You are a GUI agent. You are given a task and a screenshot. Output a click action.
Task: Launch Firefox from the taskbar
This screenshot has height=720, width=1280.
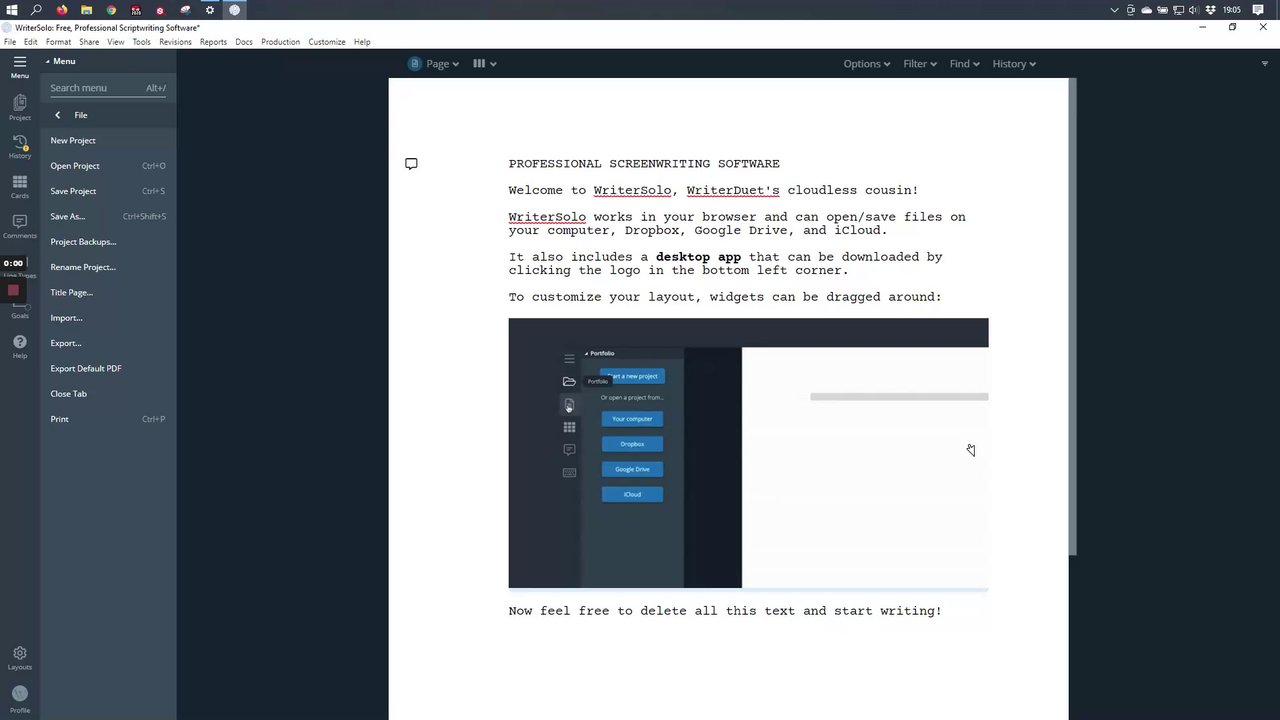pyautogui.click(x=62, y=10)
